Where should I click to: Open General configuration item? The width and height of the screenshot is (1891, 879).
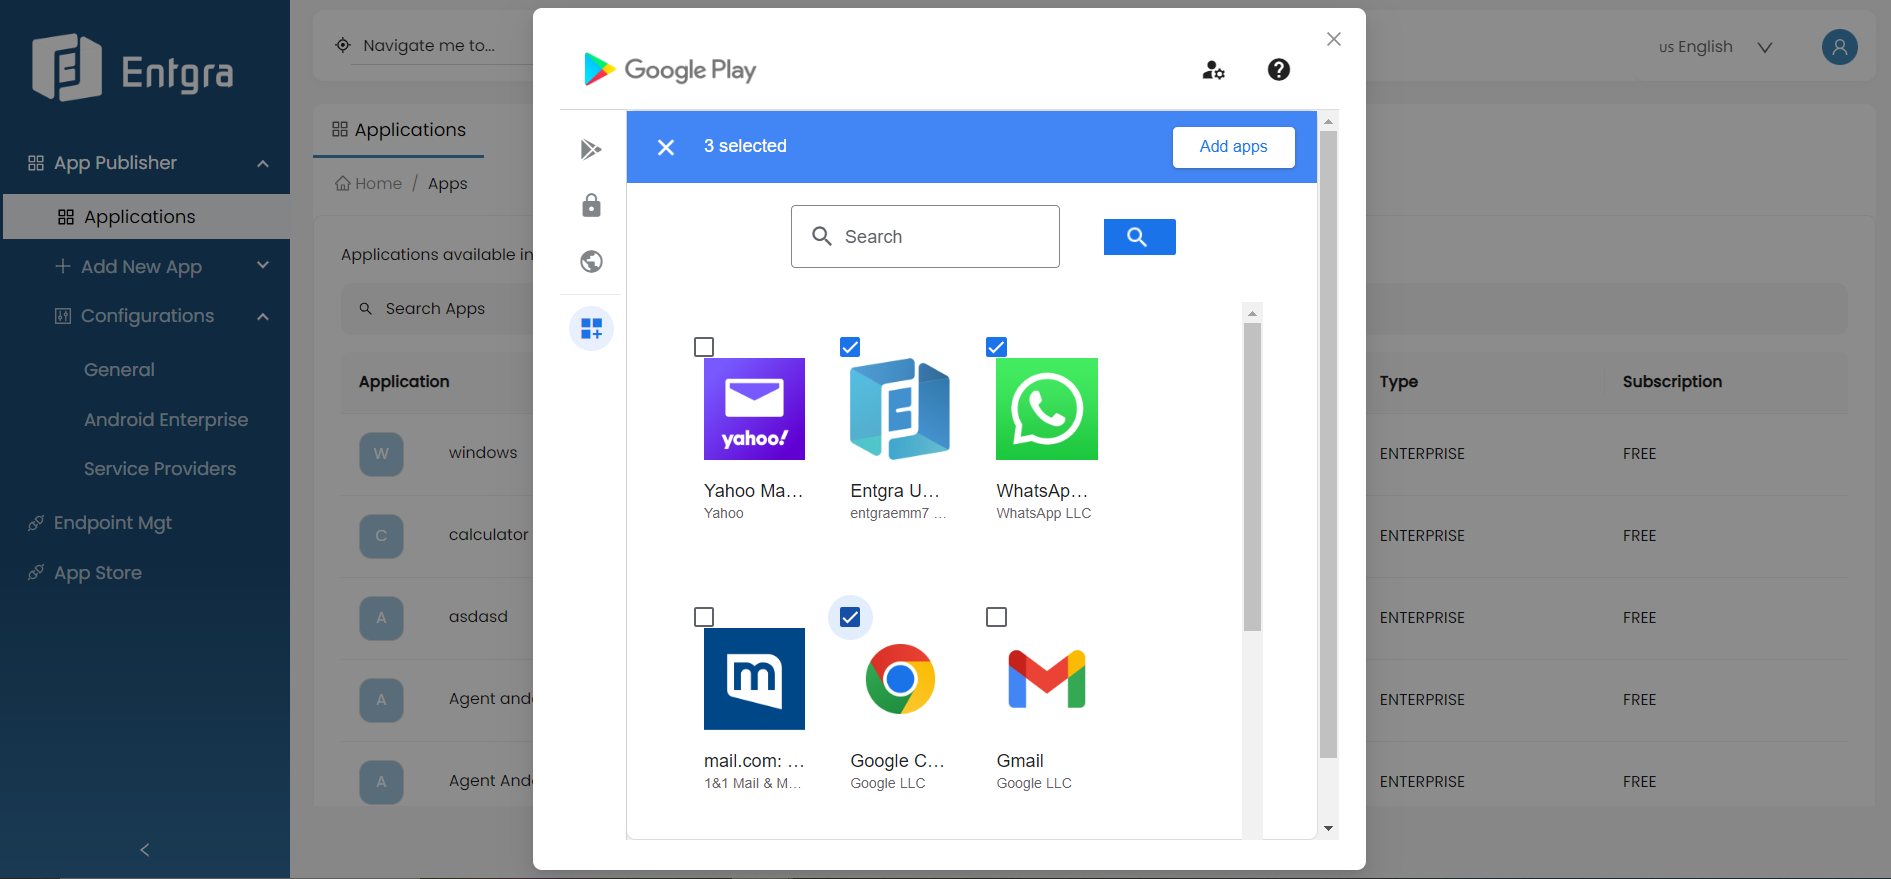[x=119, y=369]
